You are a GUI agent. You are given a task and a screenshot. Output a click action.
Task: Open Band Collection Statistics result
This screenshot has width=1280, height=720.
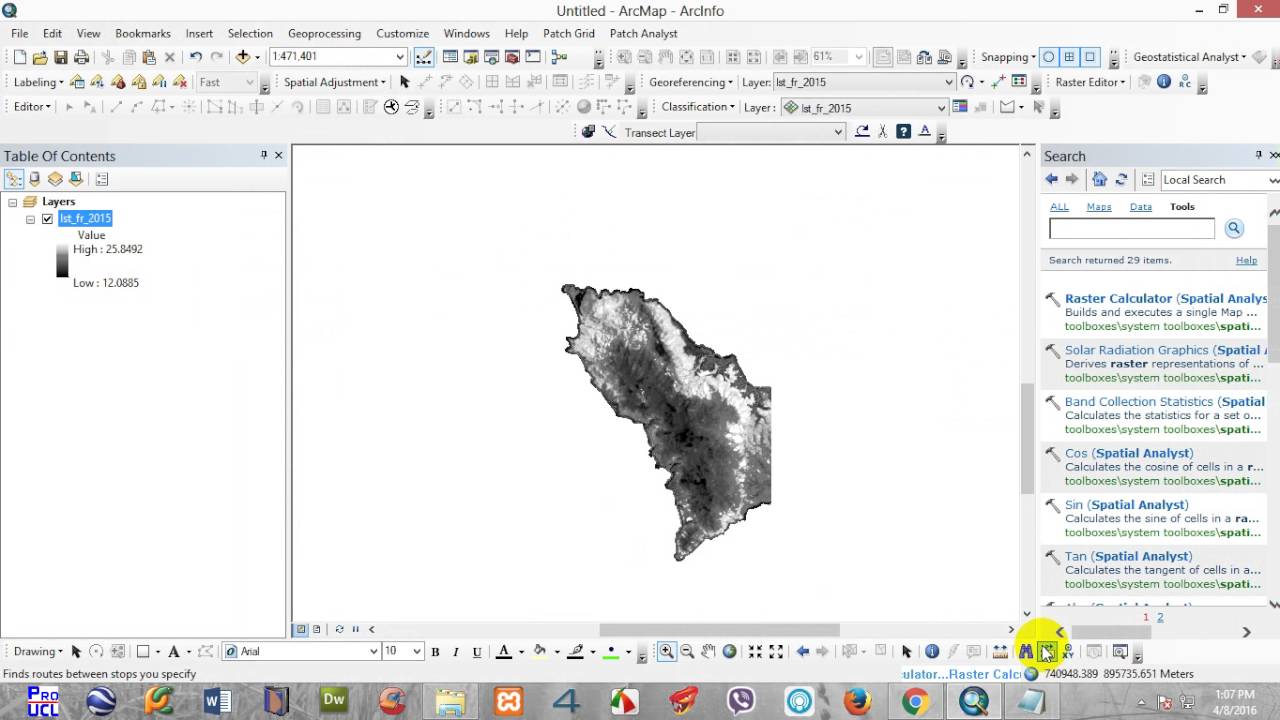[x=1164, y=402]
